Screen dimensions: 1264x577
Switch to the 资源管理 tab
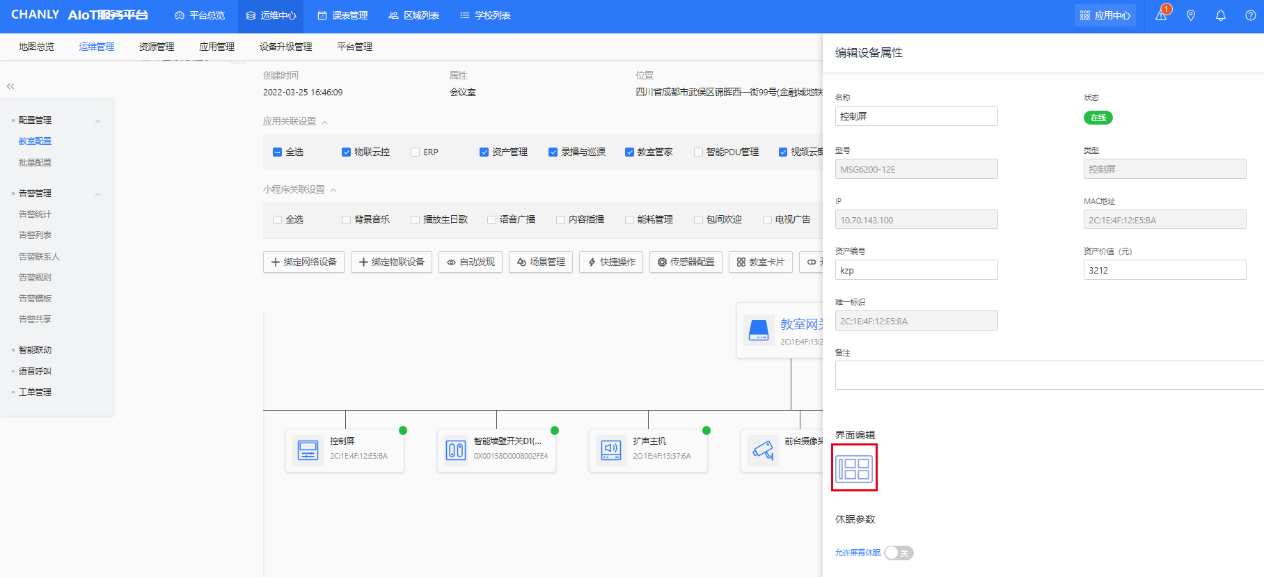point(156,47)
